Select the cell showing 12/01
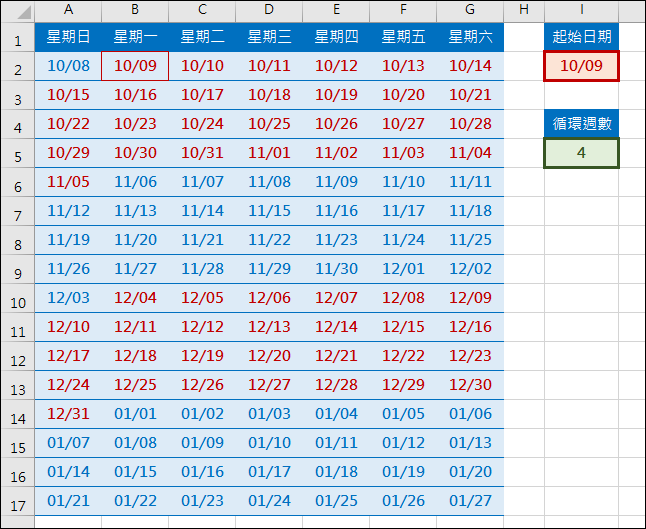 pyautogui.click(x=403, y=269)
